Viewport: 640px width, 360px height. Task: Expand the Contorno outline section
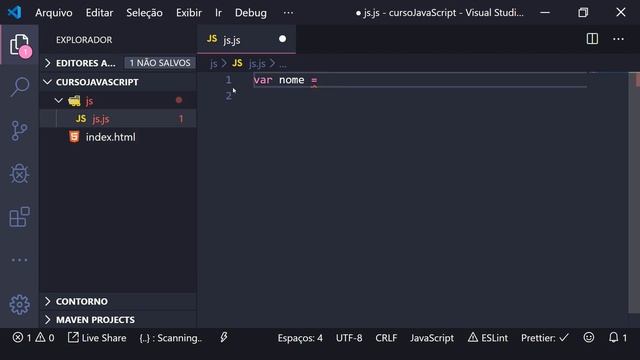[118, 301]
